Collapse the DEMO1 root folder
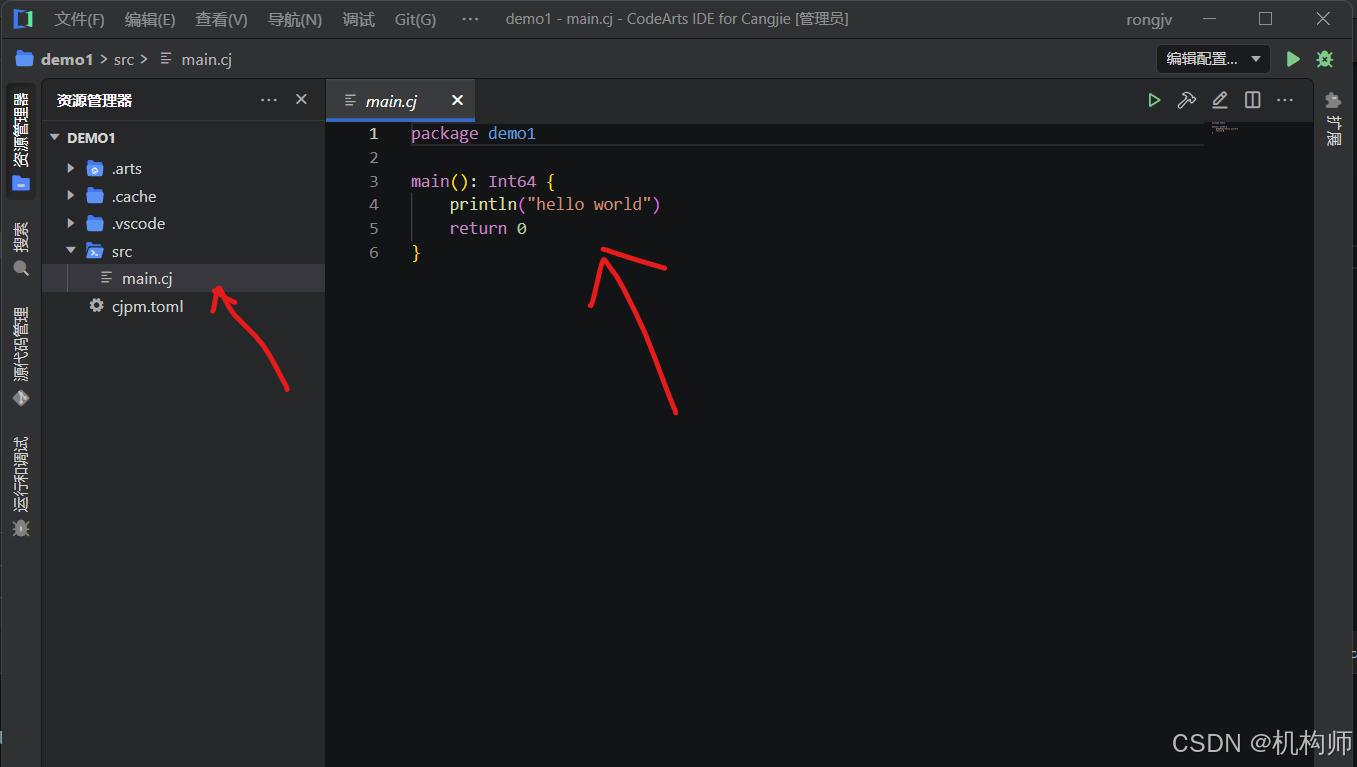 pyautogui.click(x=55, y=138)
